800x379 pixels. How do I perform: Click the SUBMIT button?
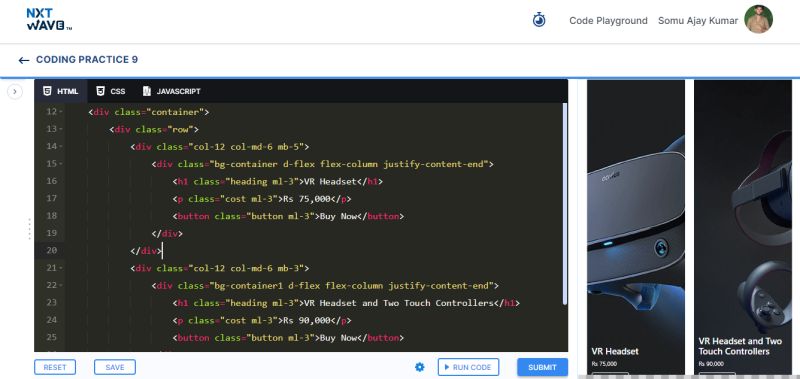542,367
